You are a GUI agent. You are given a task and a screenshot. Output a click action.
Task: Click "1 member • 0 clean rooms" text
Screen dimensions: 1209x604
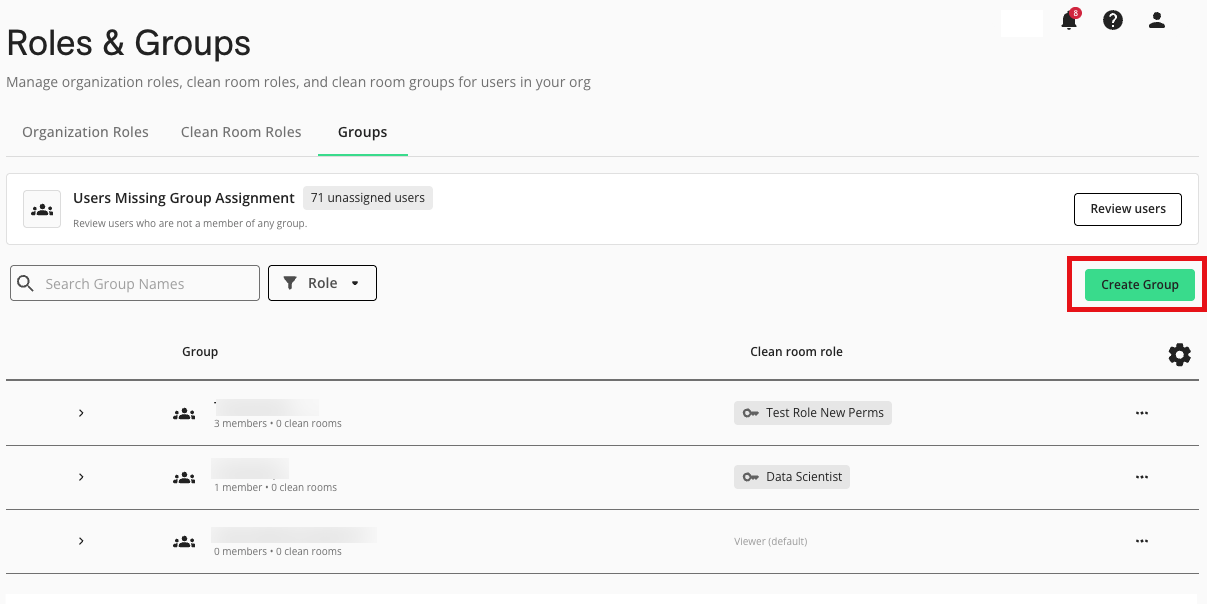tap(275, 488)
